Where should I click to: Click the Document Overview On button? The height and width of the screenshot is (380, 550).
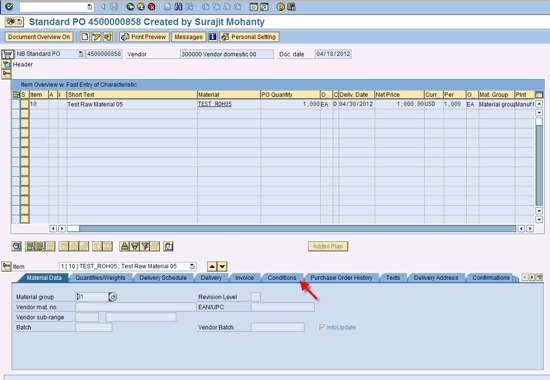(x=39, y=37)
